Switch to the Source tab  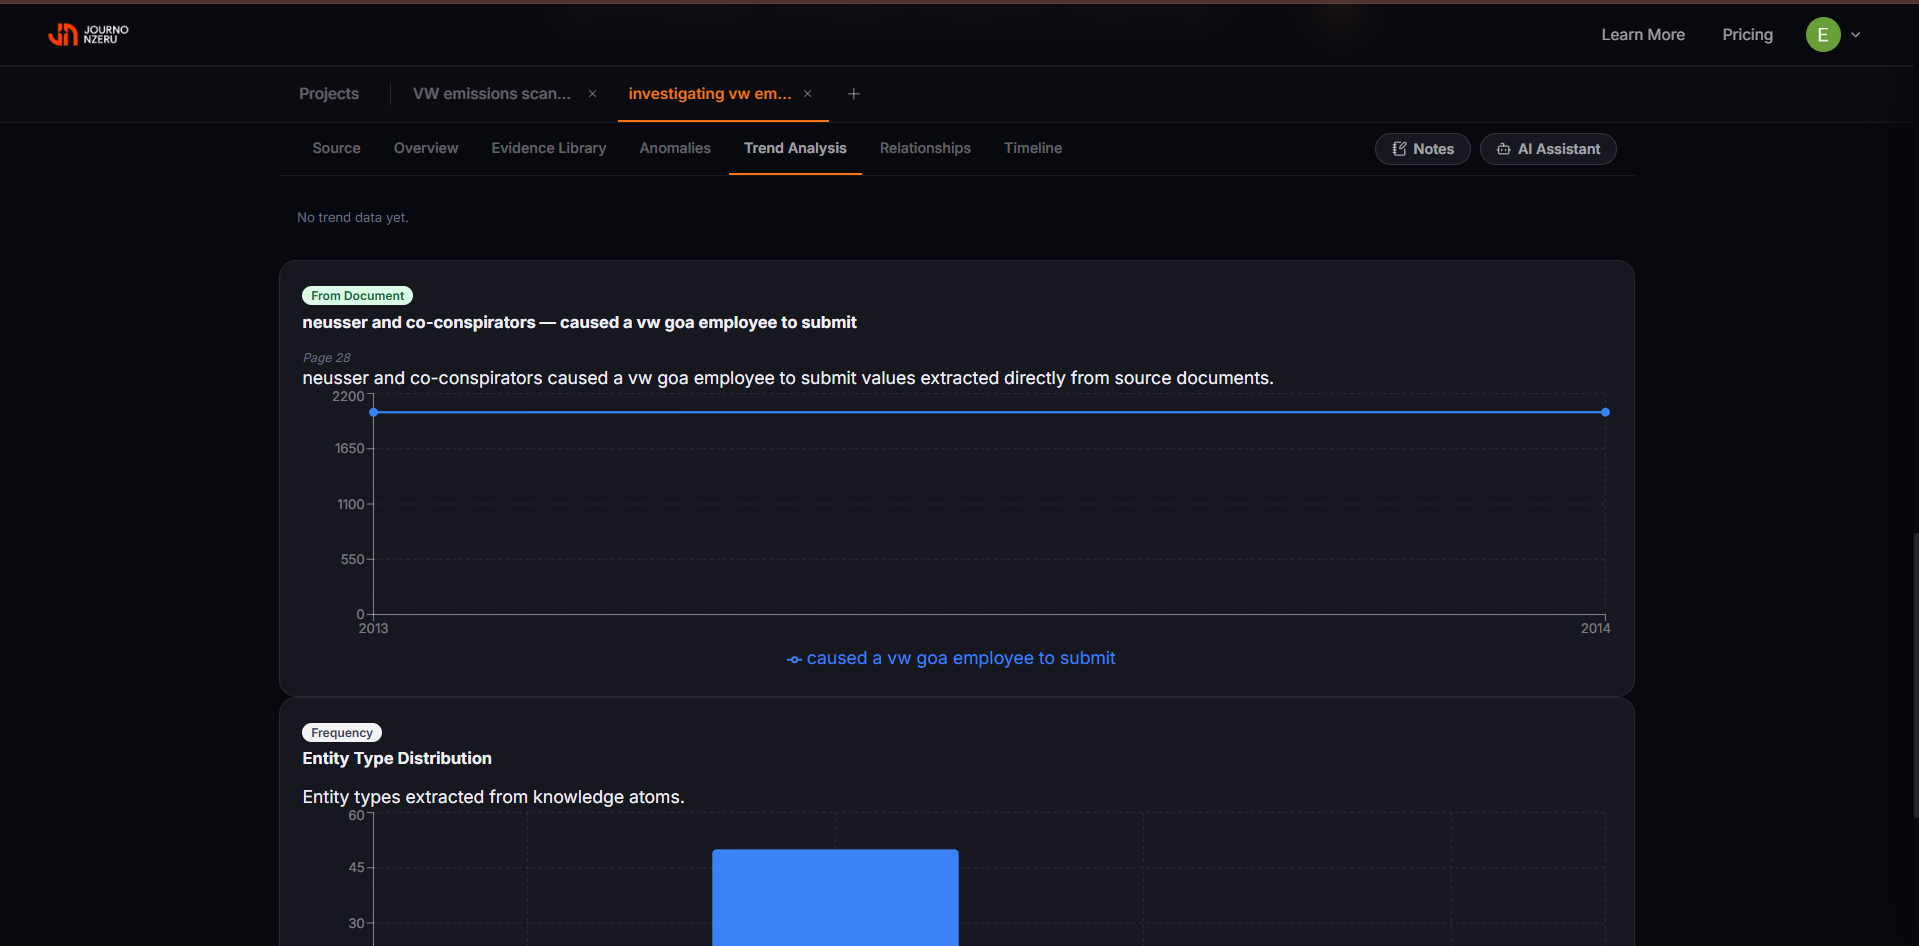(336, 148)
